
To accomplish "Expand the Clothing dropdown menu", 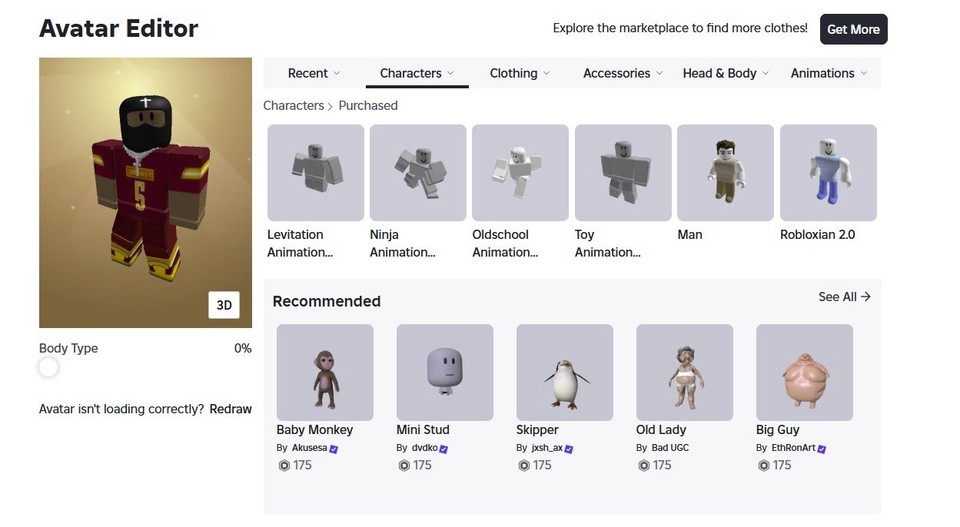I will 520,73.
